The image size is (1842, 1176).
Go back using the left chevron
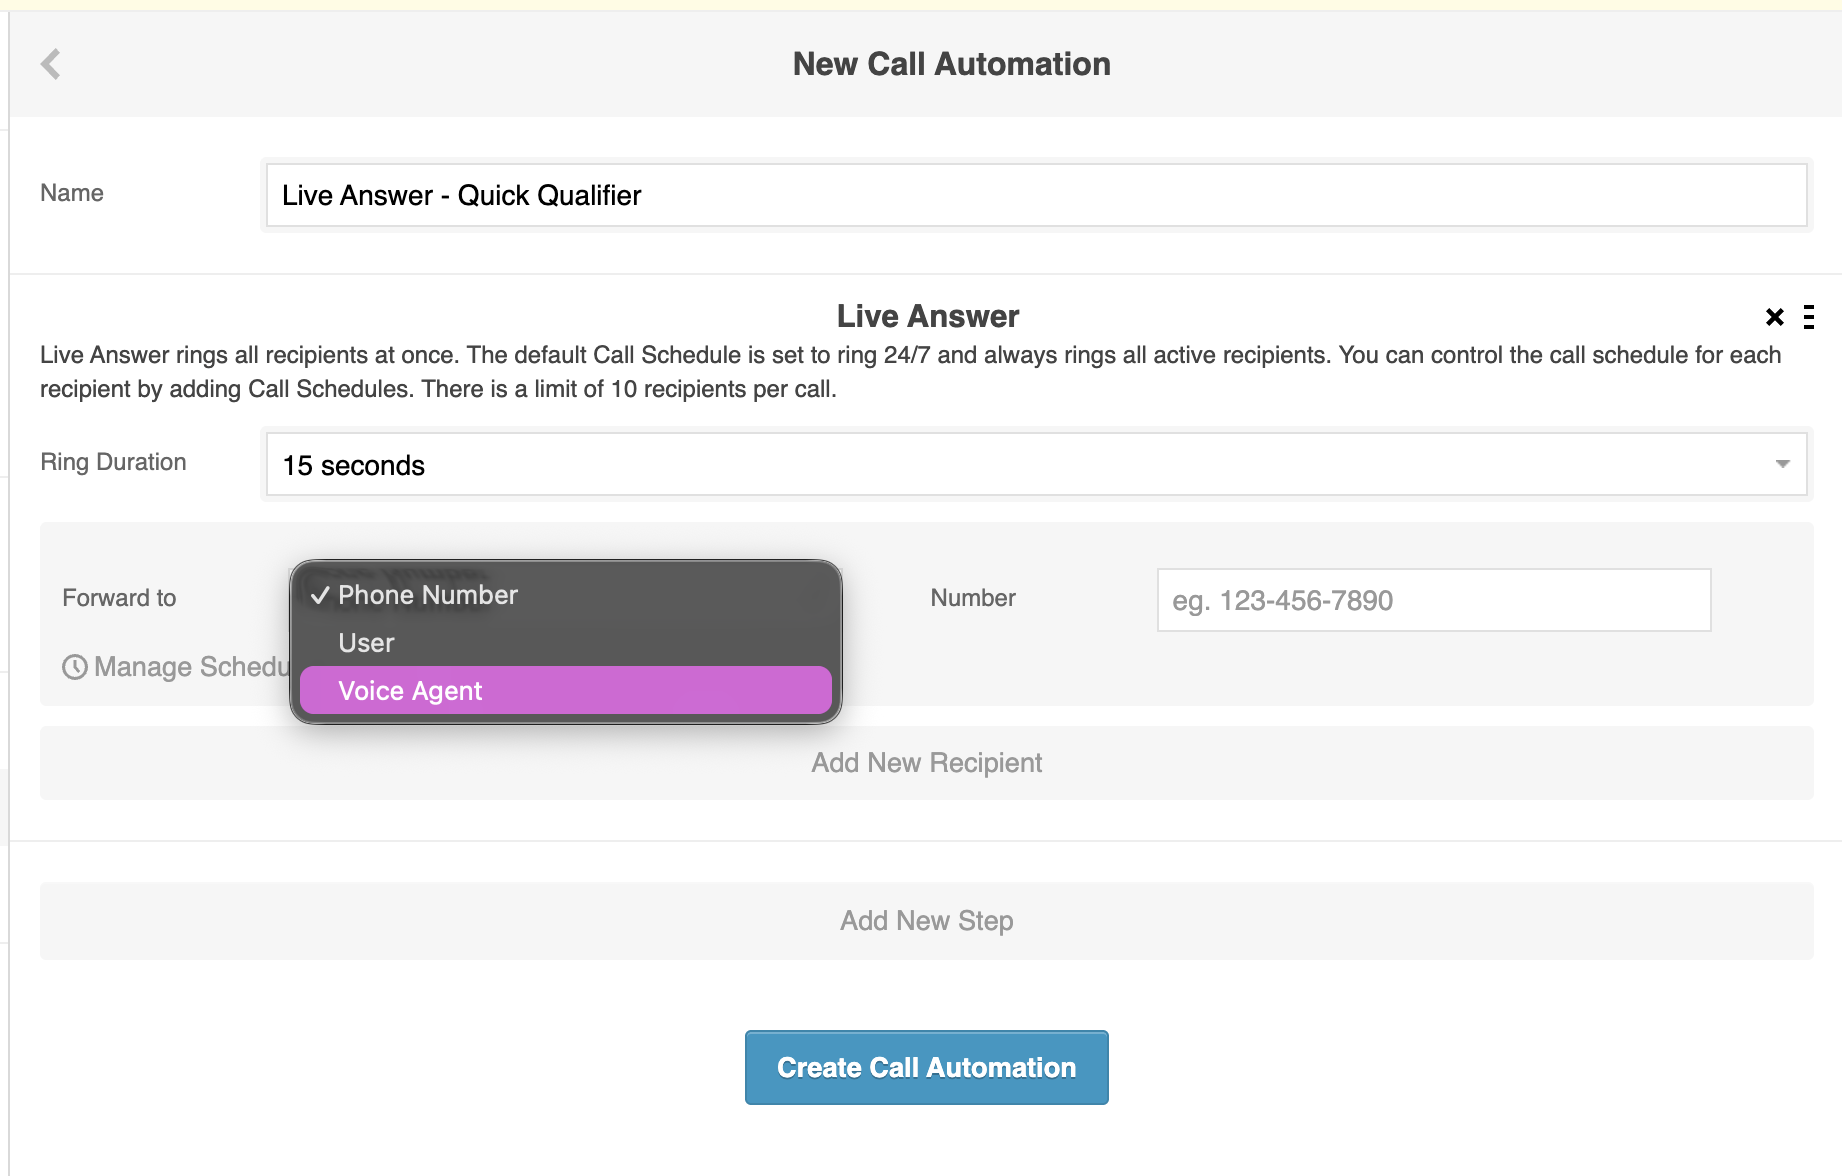(x=51, y=64)
